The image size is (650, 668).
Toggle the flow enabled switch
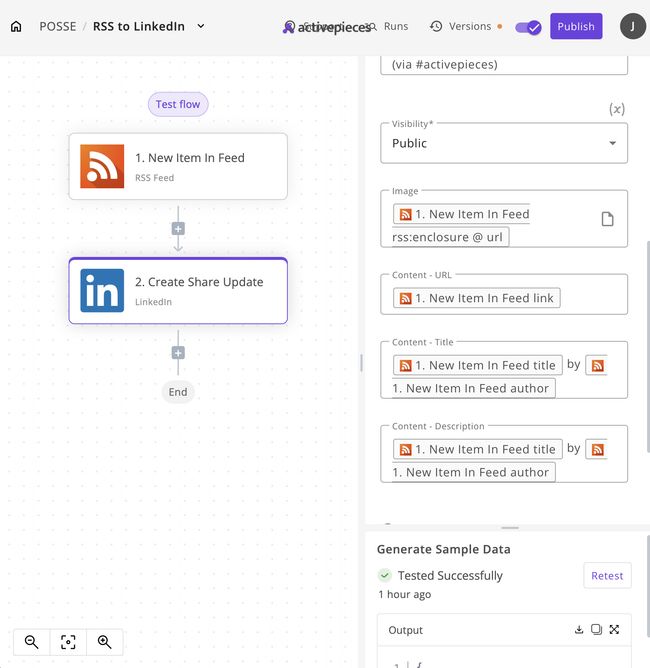click(x=528, y=28)
